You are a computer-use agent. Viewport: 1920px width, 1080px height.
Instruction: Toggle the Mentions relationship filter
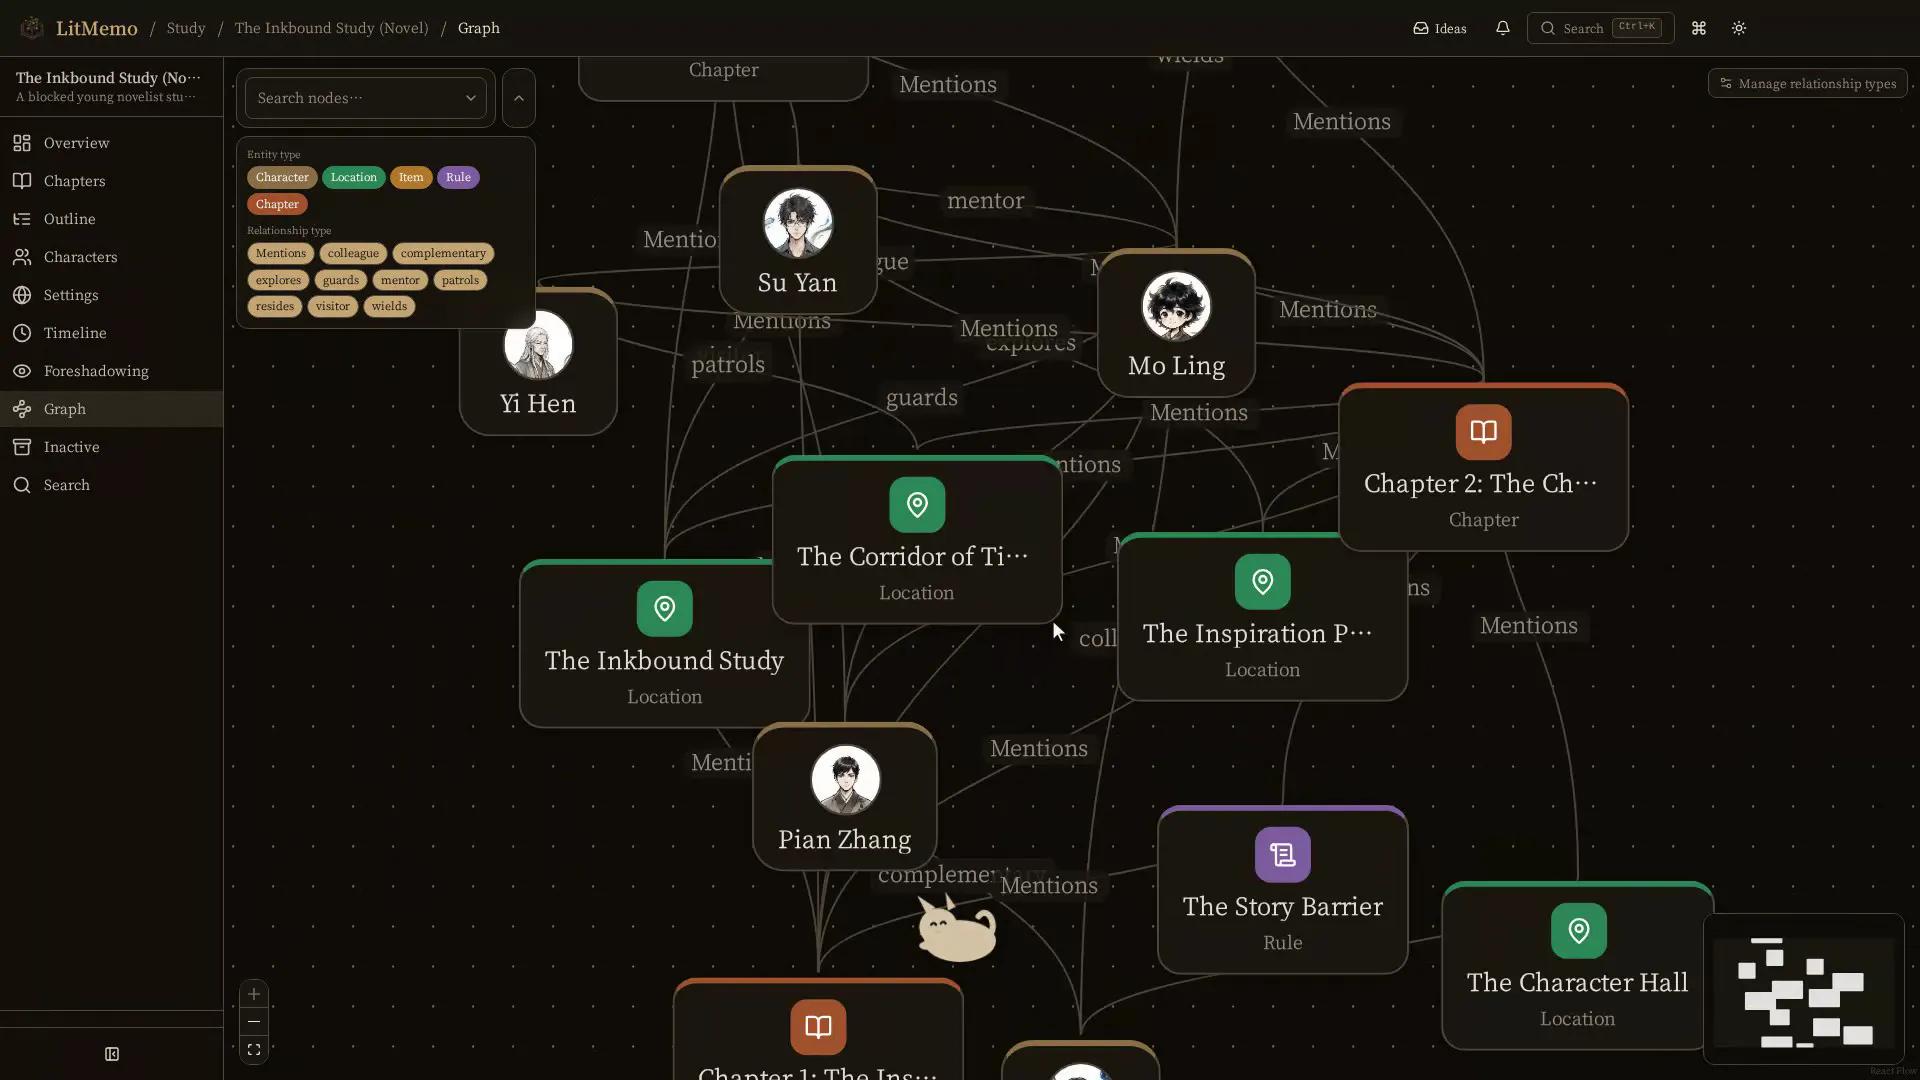pos(281,253)
